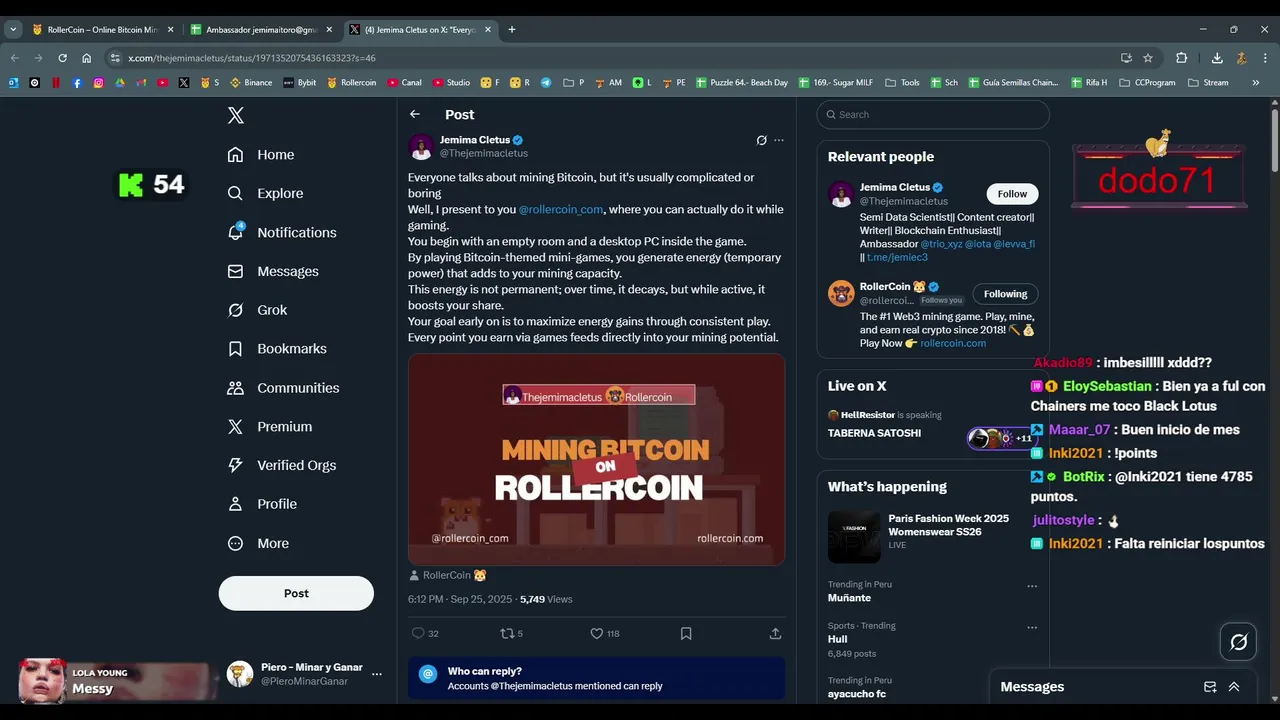This screenshot has height=720, width=1280.
Task: Open the post's three-dot menu
Action: (x=779, y=140)
